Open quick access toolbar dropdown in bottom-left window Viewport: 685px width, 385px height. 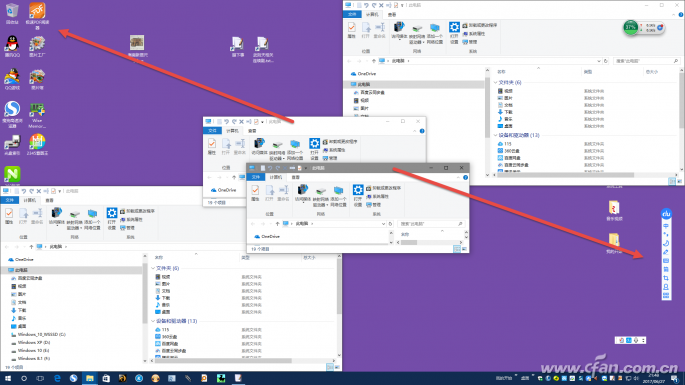(60, 191)
